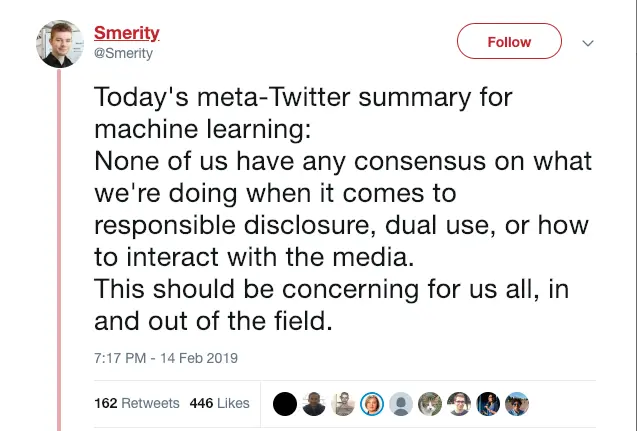Click the gray default silhouette avatar
Viewport: 637px width, 431px height.
[401, 403]
